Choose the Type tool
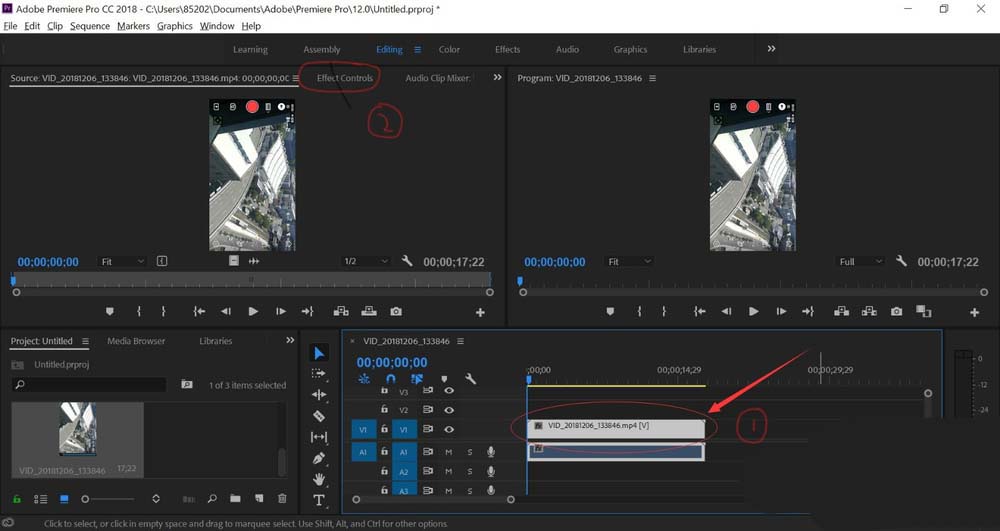 pyautogui.click(x=319, y=500)
